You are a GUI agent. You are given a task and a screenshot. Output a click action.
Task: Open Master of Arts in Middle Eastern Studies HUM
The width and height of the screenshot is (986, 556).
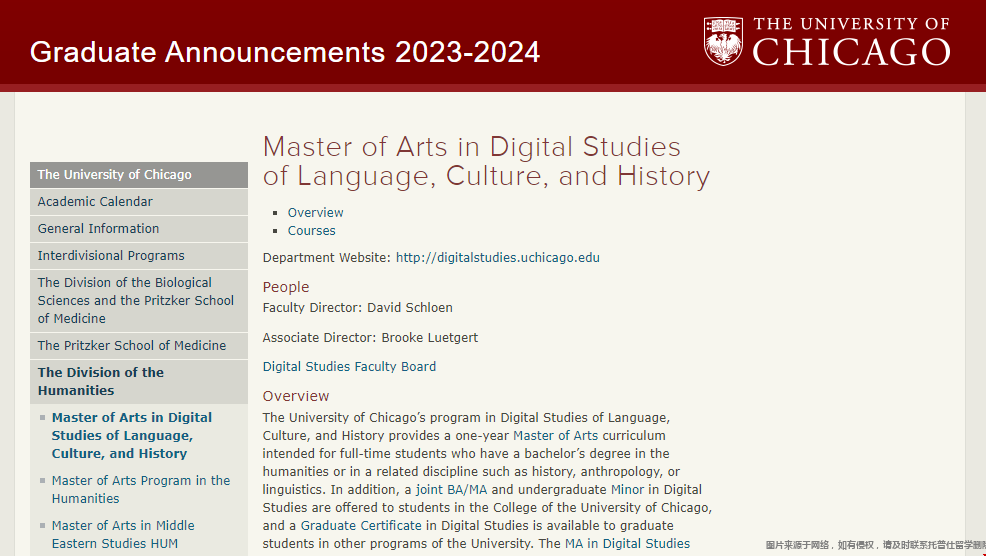coord(123,535)
